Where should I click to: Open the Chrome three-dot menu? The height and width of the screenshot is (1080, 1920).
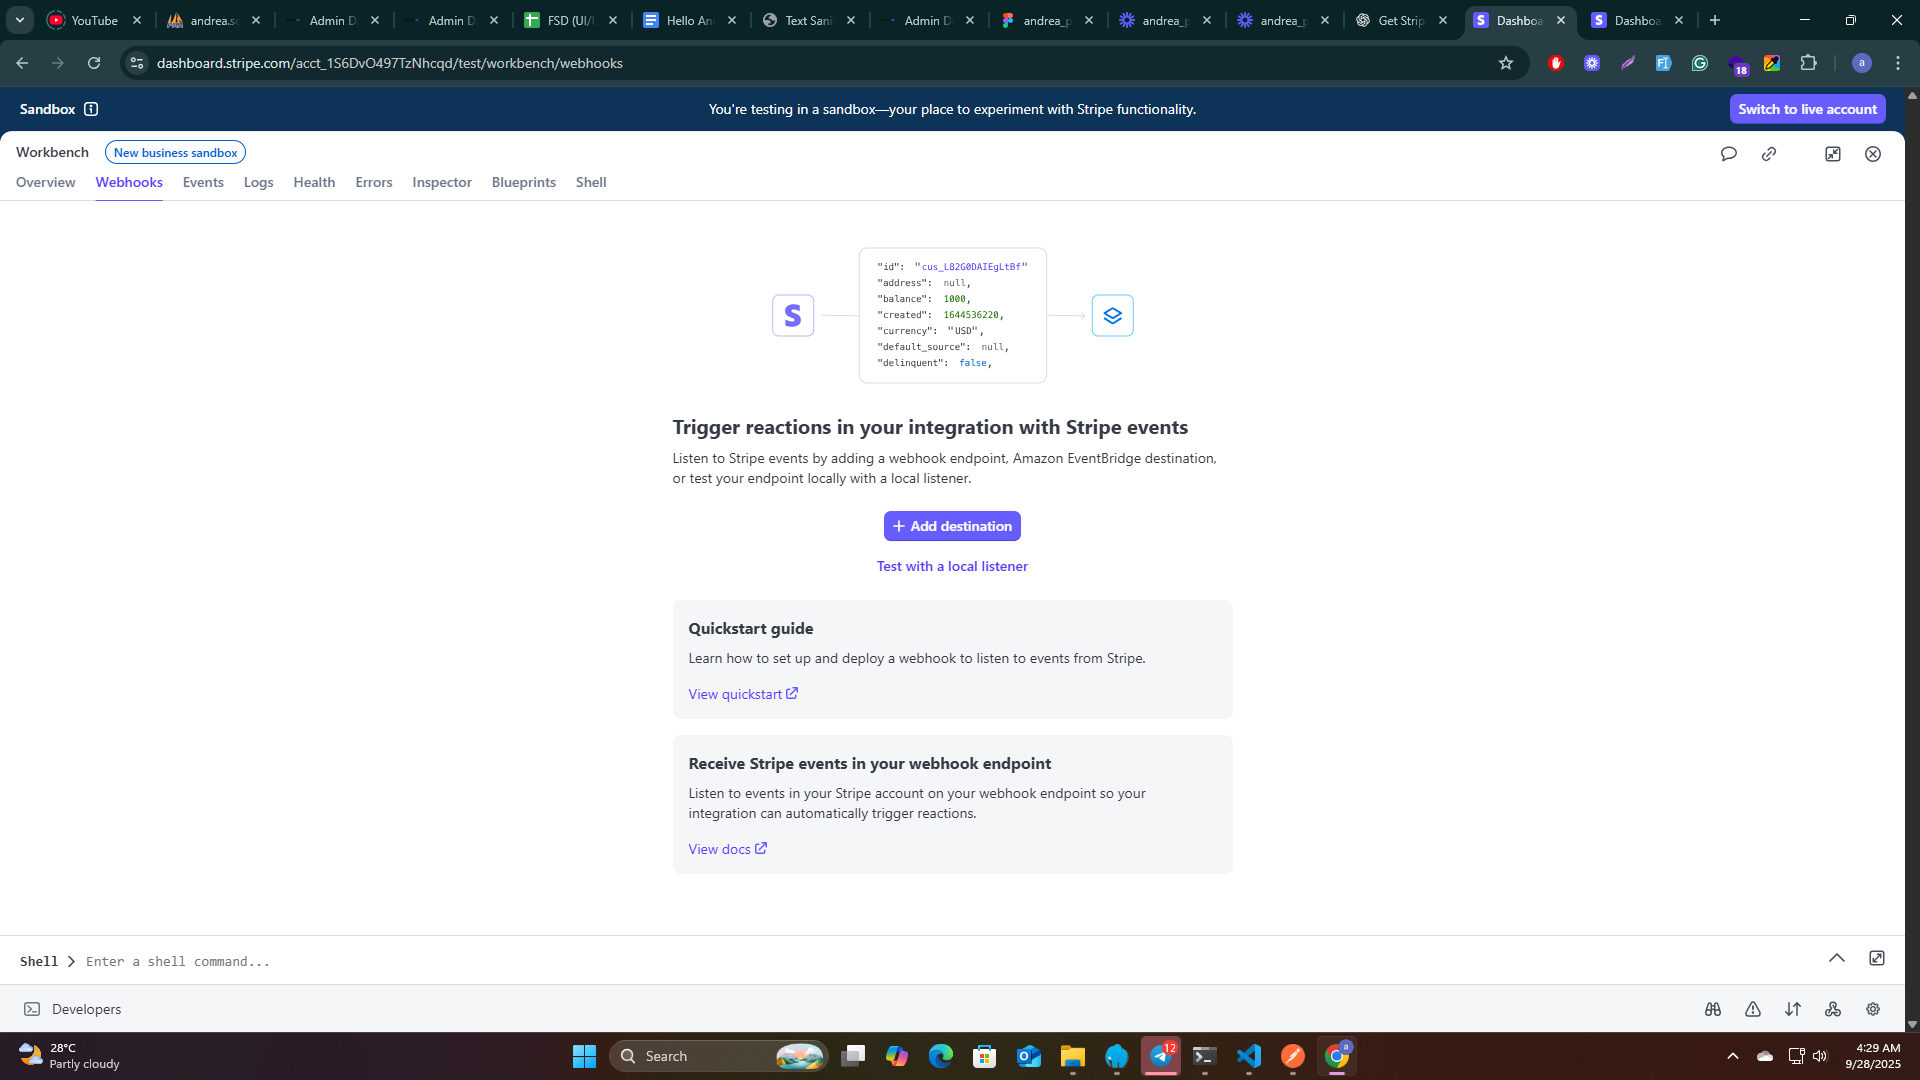coord(1898,63)
